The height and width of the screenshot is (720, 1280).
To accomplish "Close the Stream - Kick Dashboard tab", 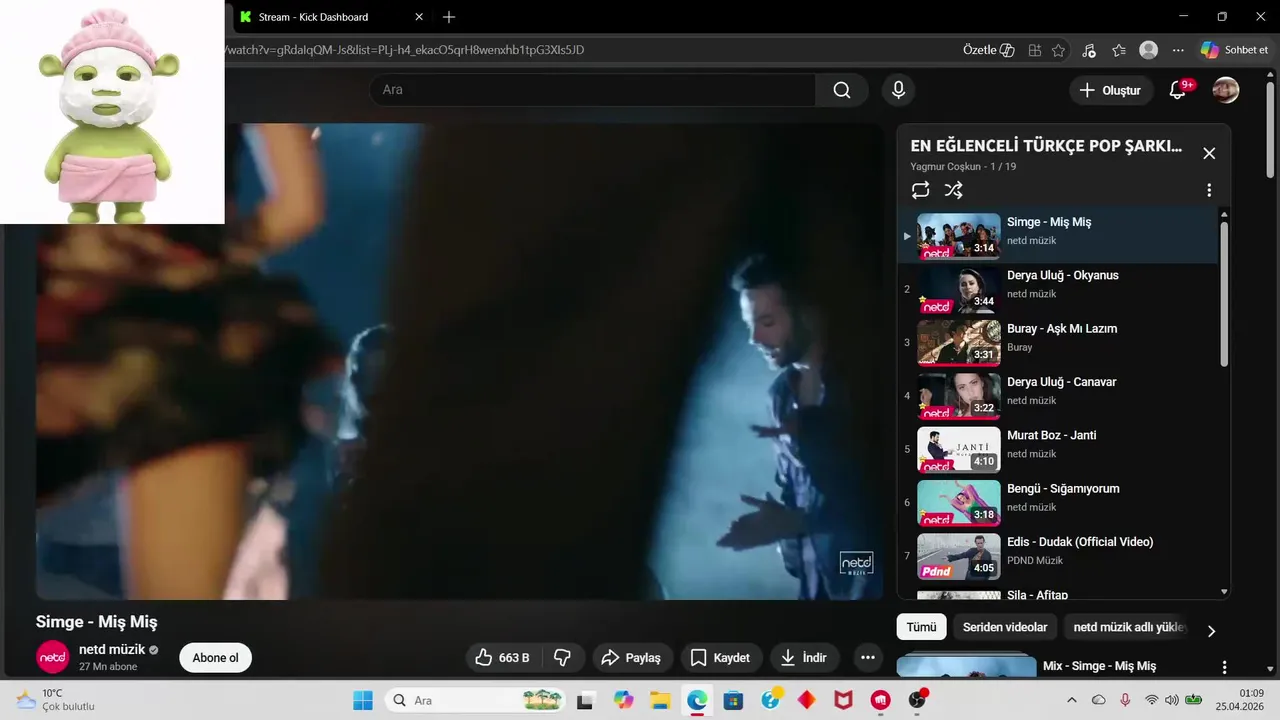I will [x=419, y=17].
